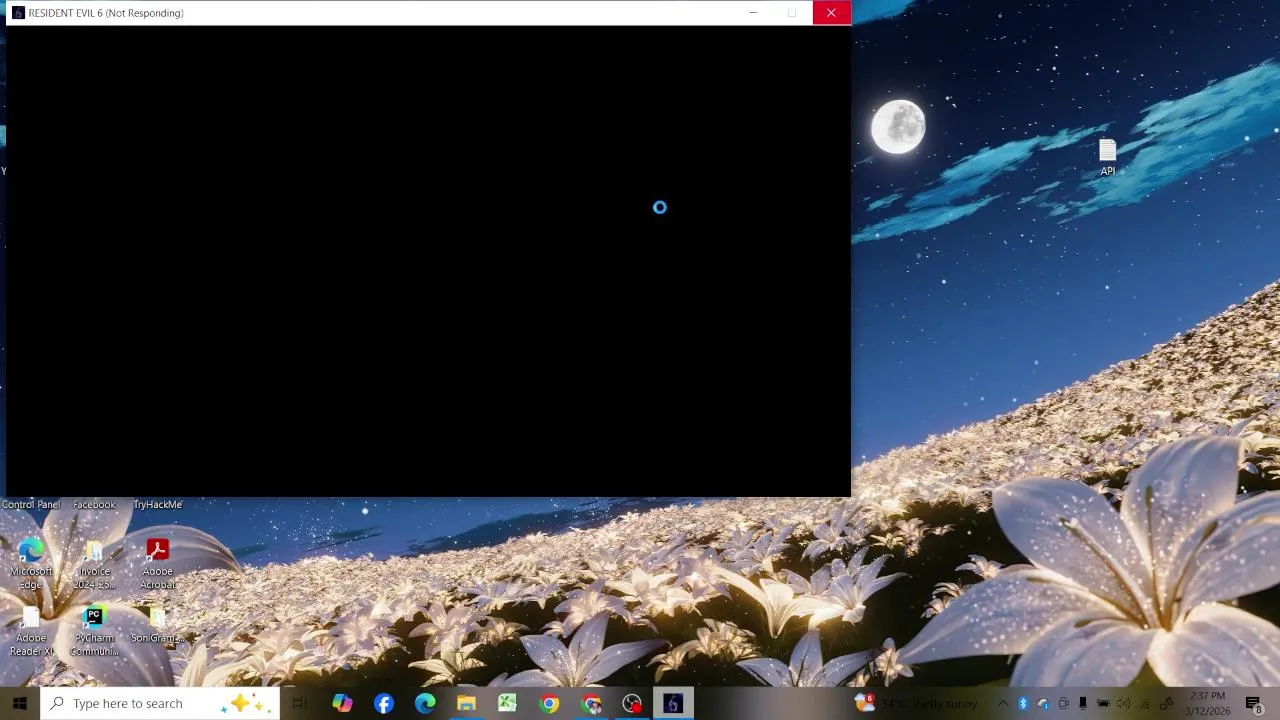The height and width of the screenshot is (720, 1280).
Task: Open File Explorer from the taskbar
Action: click(466, 703)
